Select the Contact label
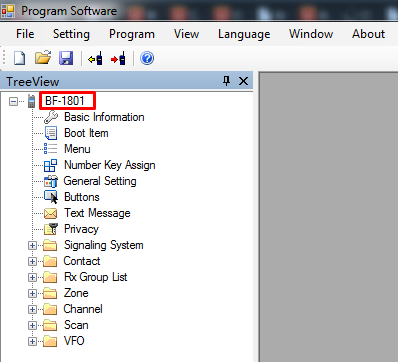 tap(82, 261)
